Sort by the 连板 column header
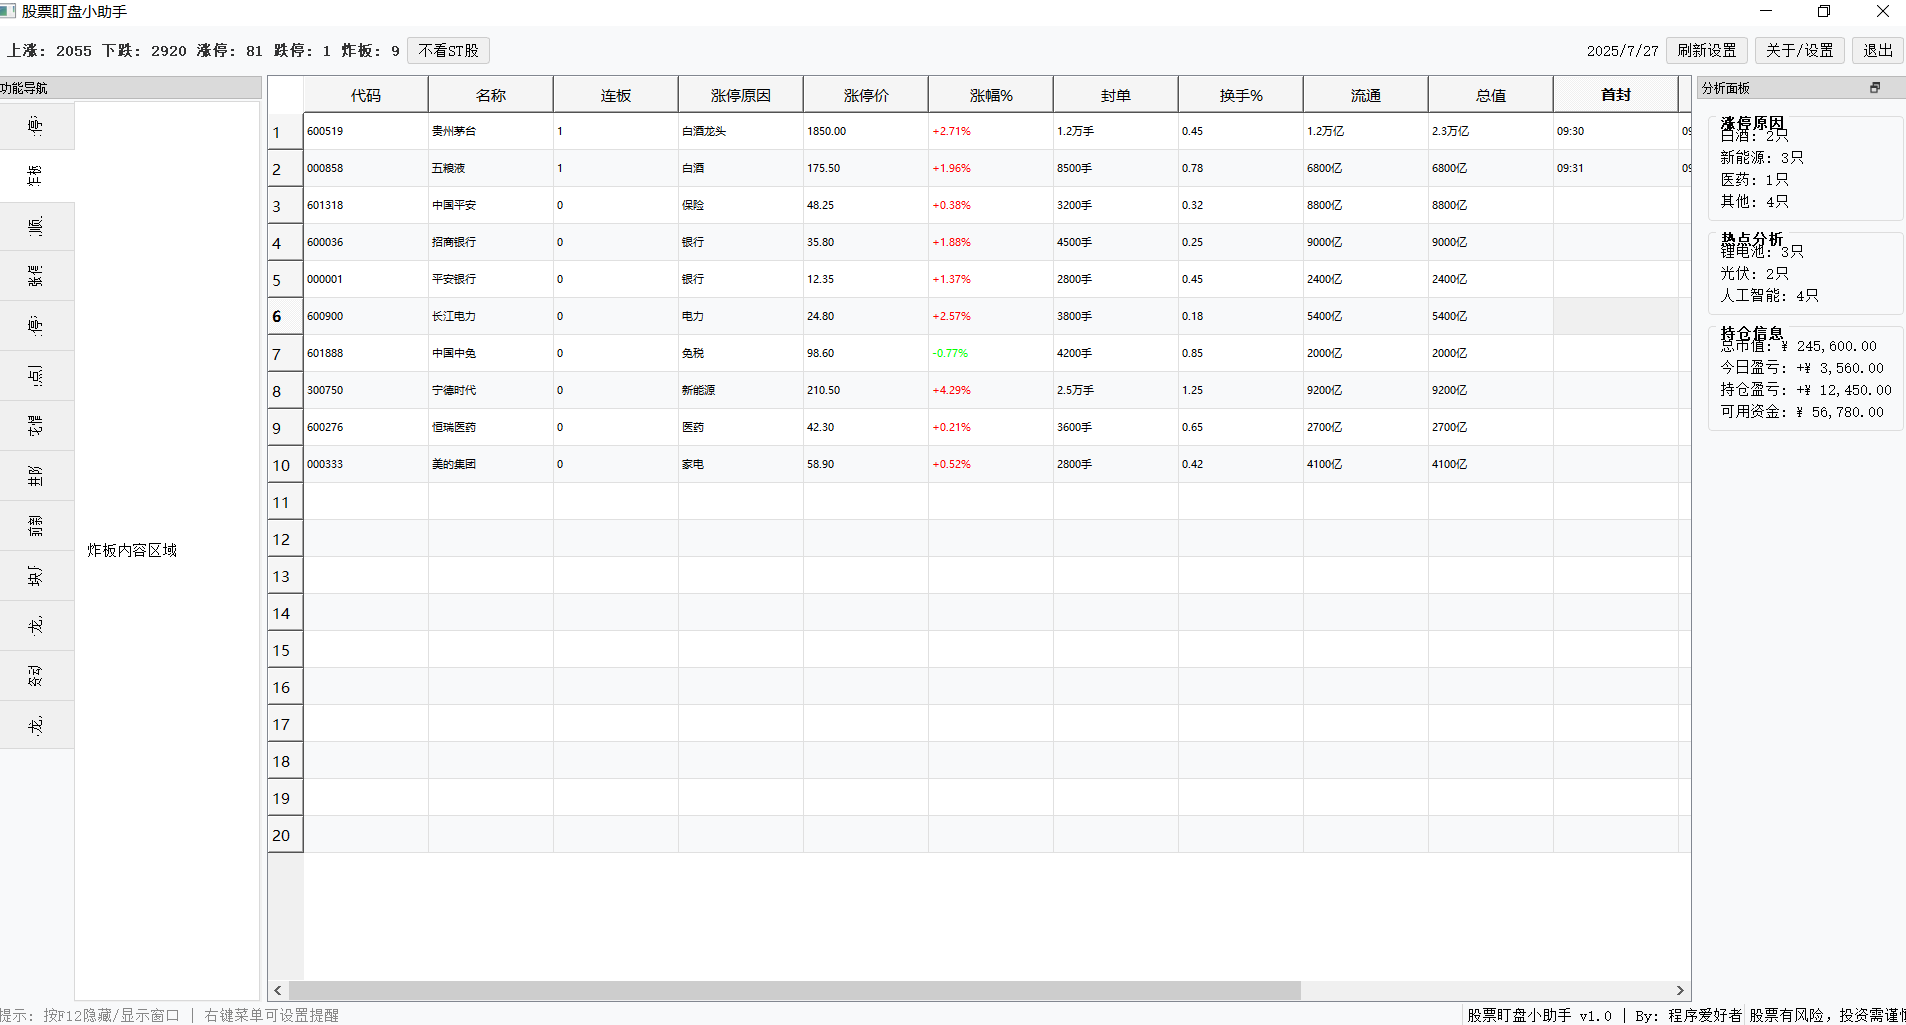 tap(616, 95)
